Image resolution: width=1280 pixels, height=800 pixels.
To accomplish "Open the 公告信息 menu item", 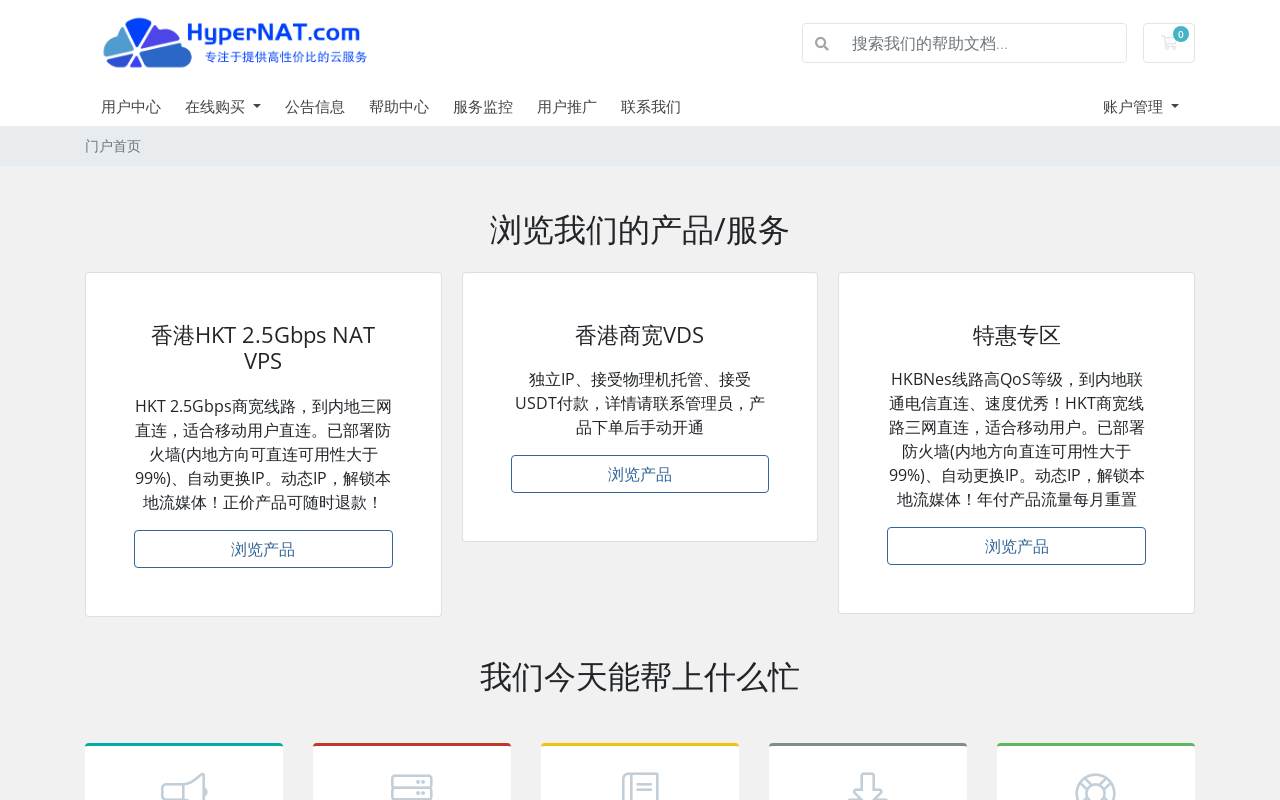I will click(315, 107).
